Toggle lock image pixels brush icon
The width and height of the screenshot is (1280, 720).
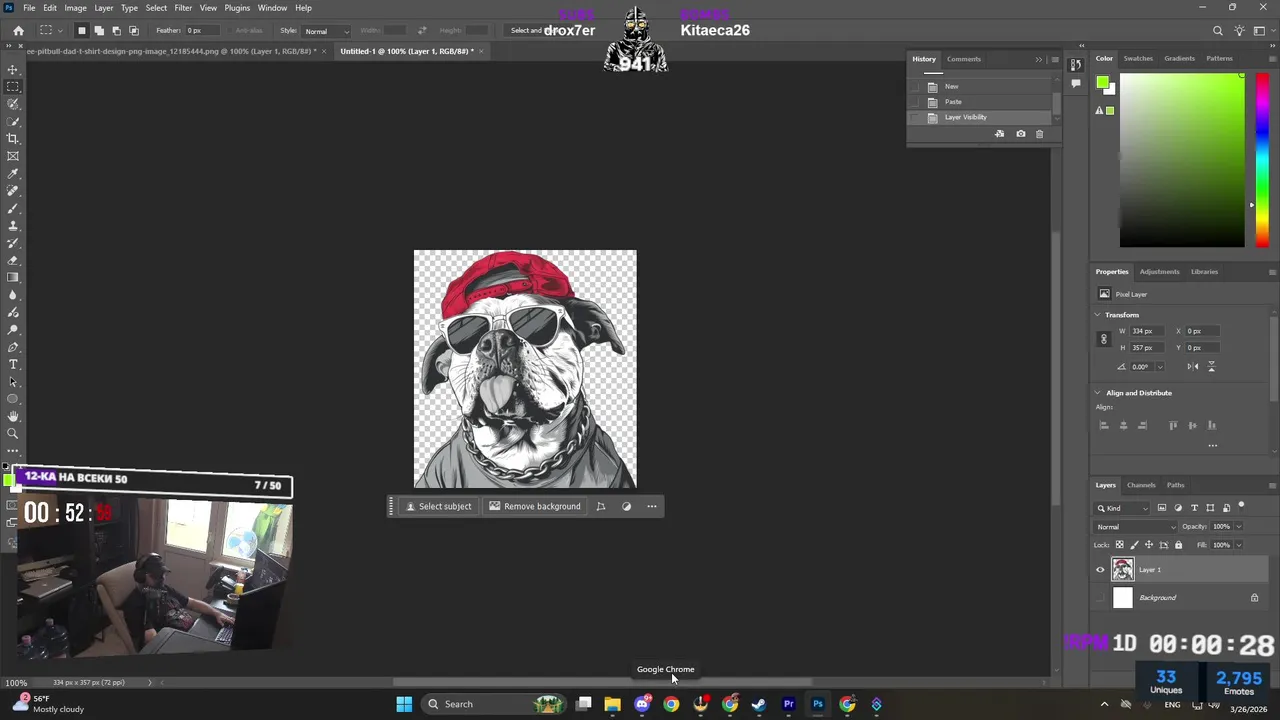click(x=1134, y=545)
